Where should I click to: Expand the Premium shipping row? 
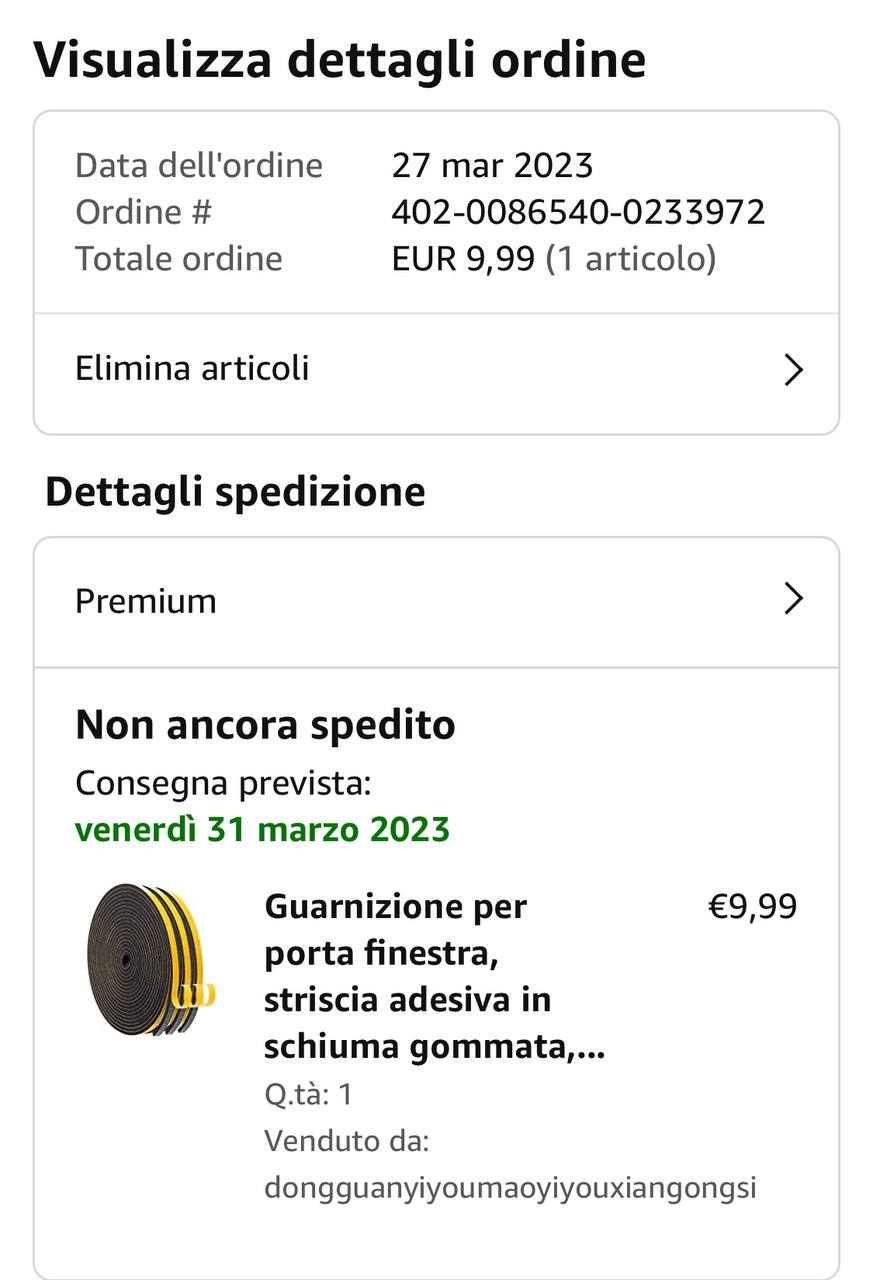point(436,602)
